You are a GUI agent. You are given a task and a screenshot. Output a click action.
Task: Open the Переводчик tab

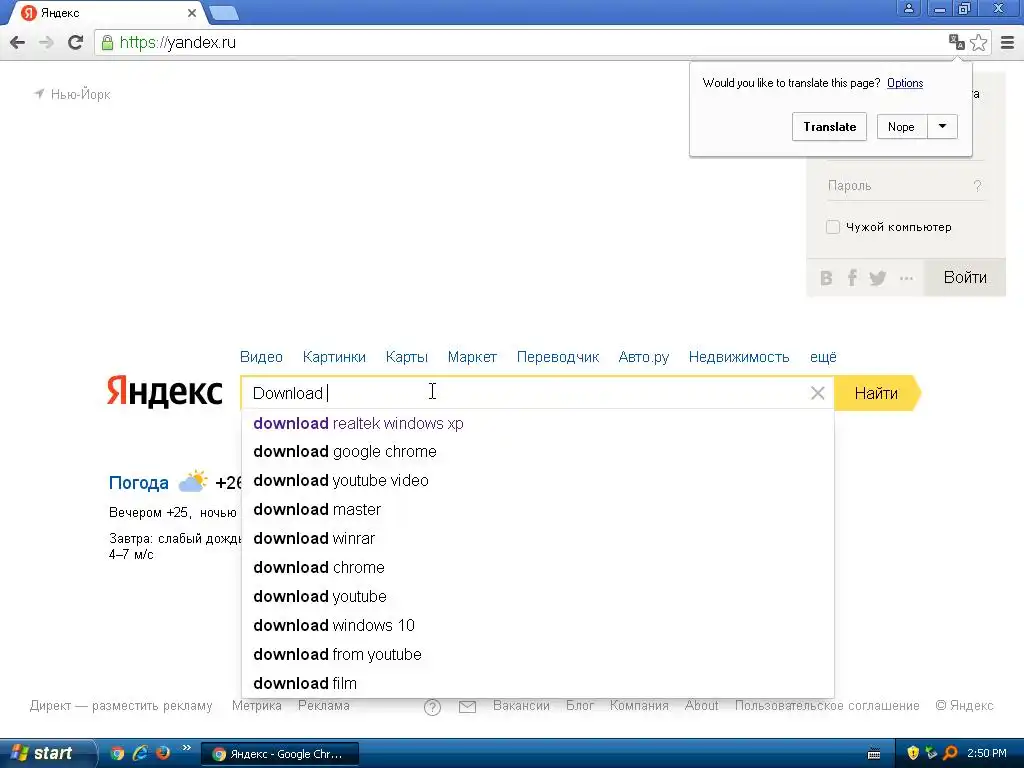(x=558, y=357)
